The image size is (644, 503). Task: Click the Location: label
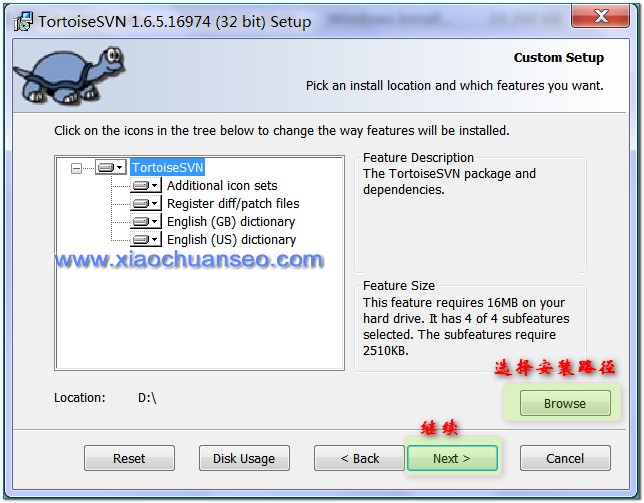(80, 397)
